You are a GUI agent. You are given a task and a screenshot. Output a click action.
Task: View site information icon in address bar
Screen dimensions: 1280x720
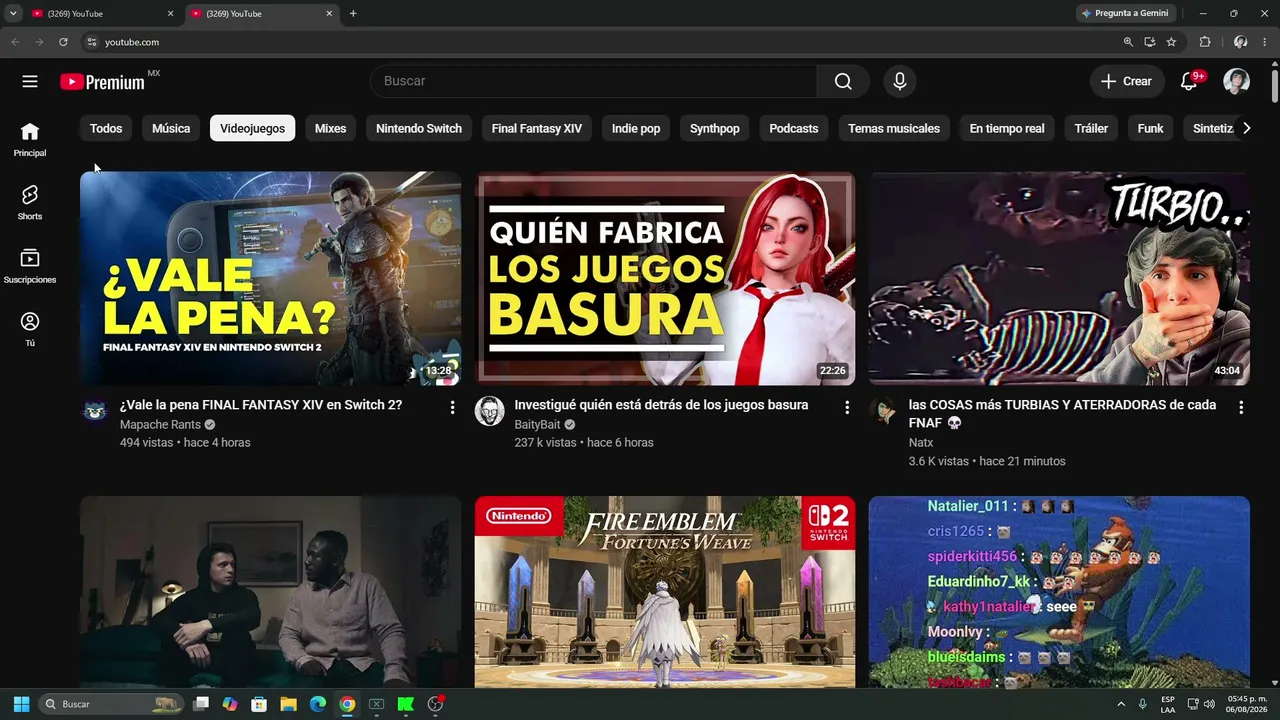click(x=91, y=42)
